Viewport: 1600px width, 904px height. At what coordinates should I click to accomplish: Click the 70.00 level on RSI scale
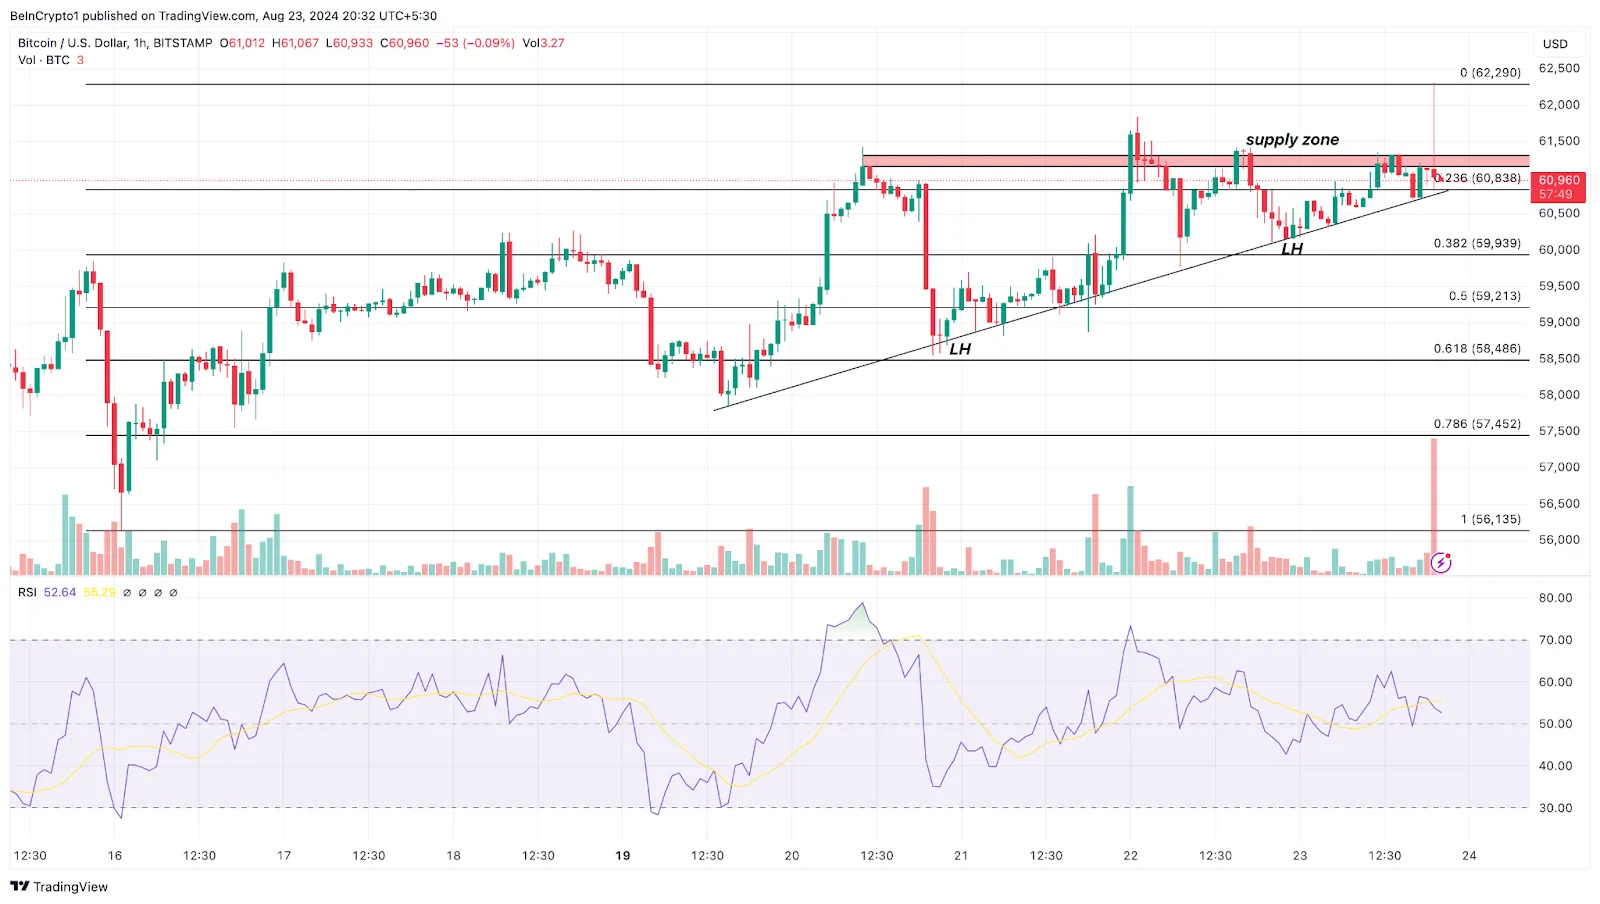click(x=1555, y=640)
